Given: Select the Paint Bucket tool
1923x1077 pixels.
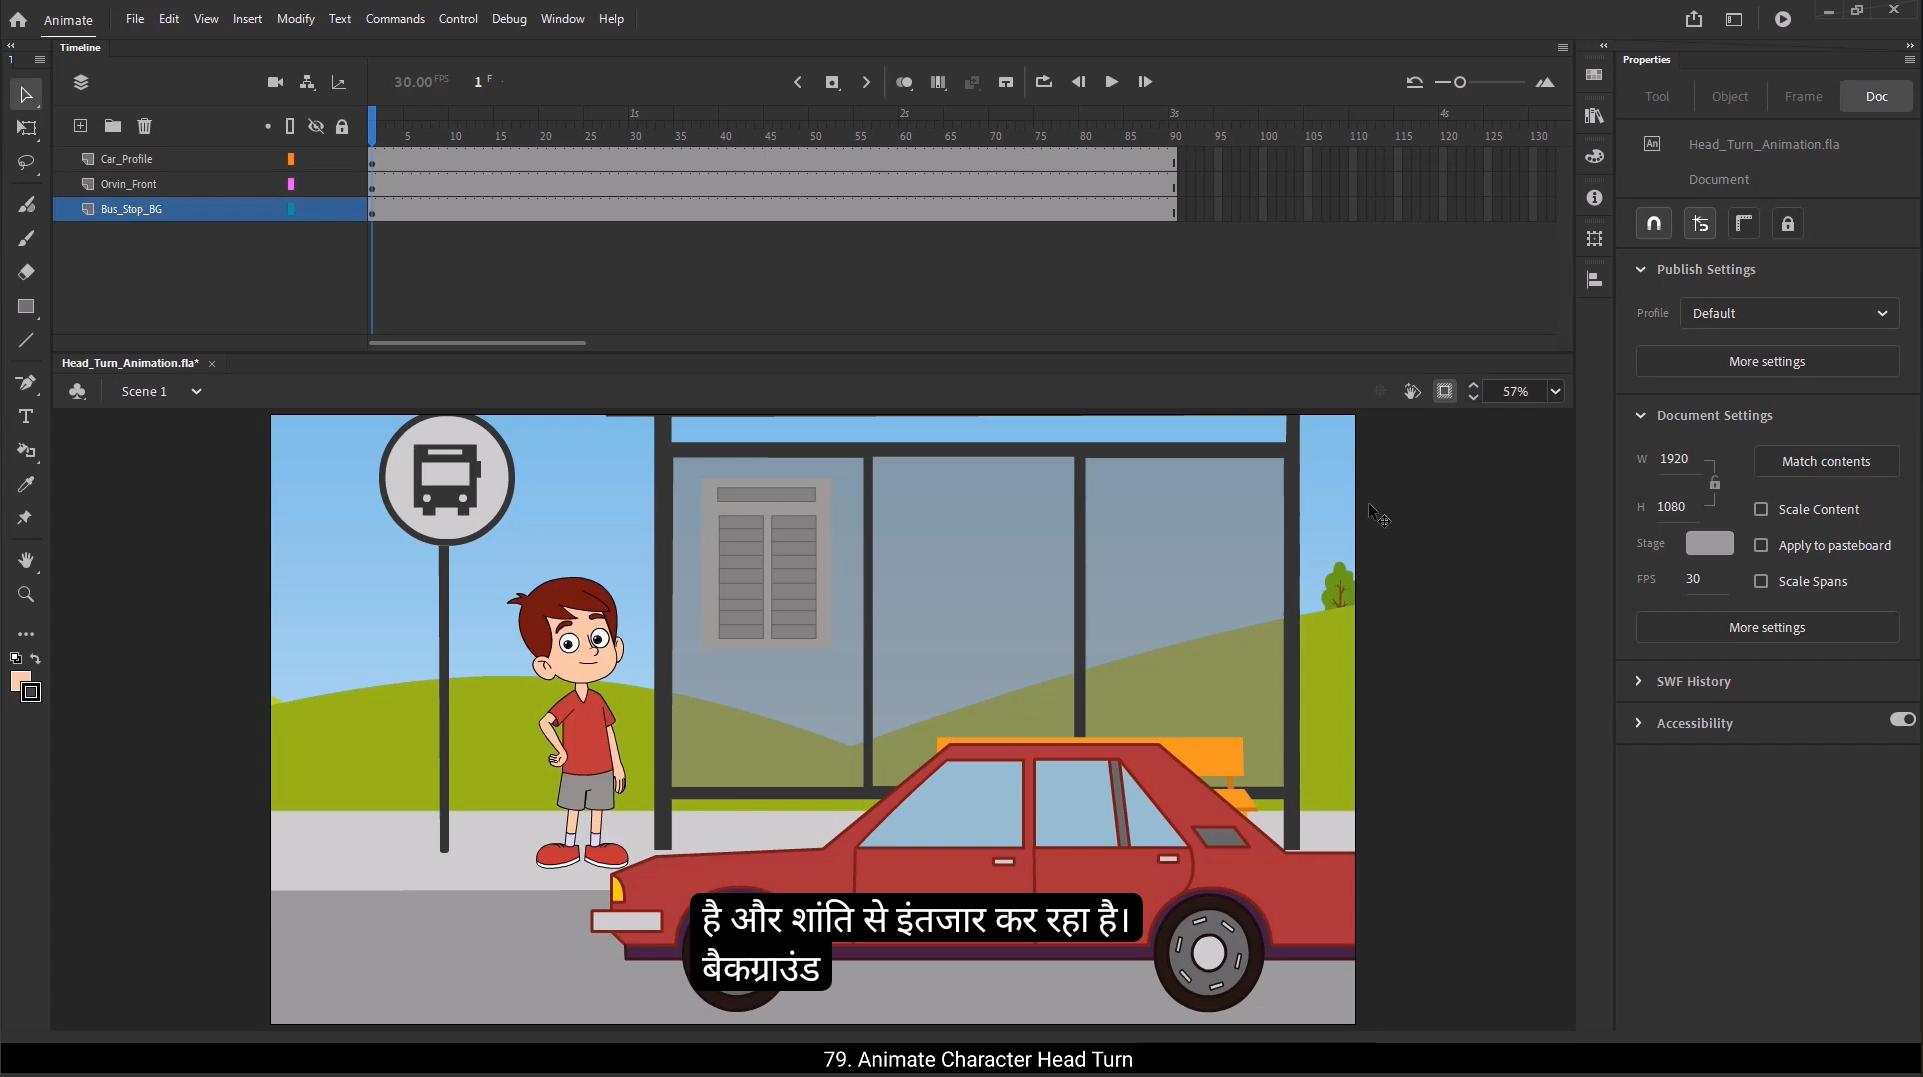Looking at the screenshot, I should pyautogui.click(x=26, y=451).
